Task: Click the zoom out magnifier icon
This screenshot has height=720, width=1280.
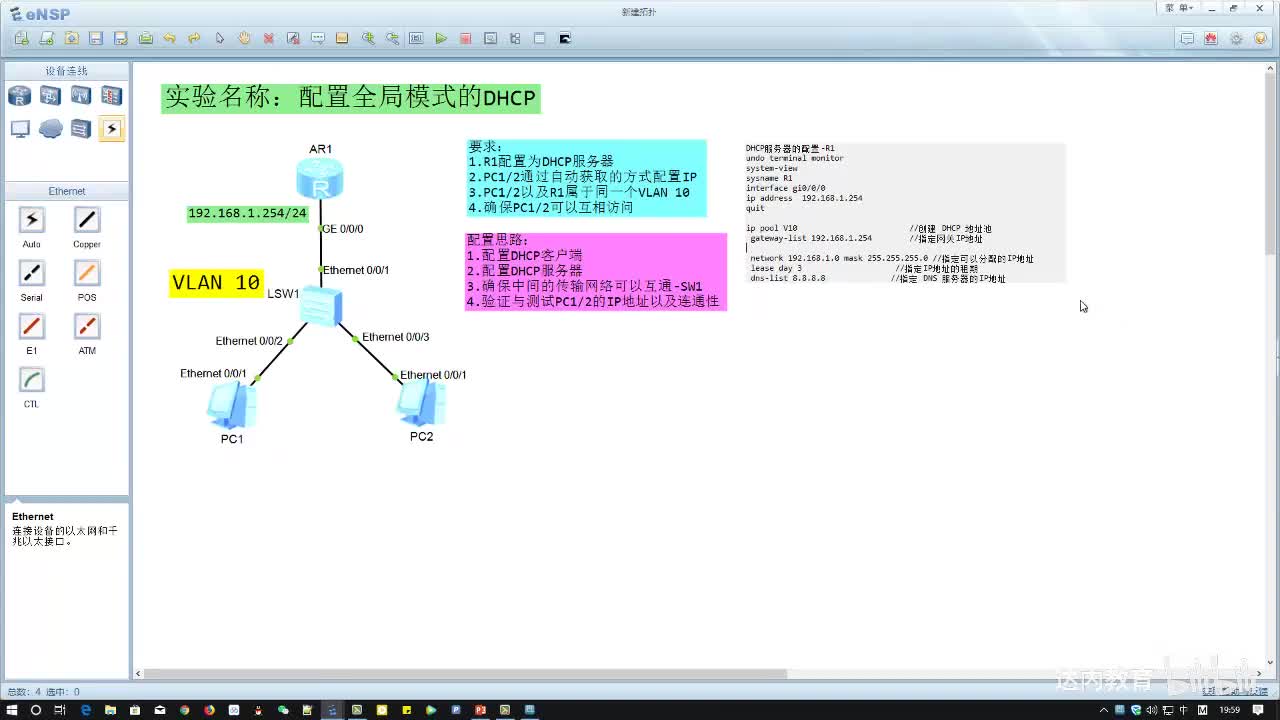Action: (392, 38)
